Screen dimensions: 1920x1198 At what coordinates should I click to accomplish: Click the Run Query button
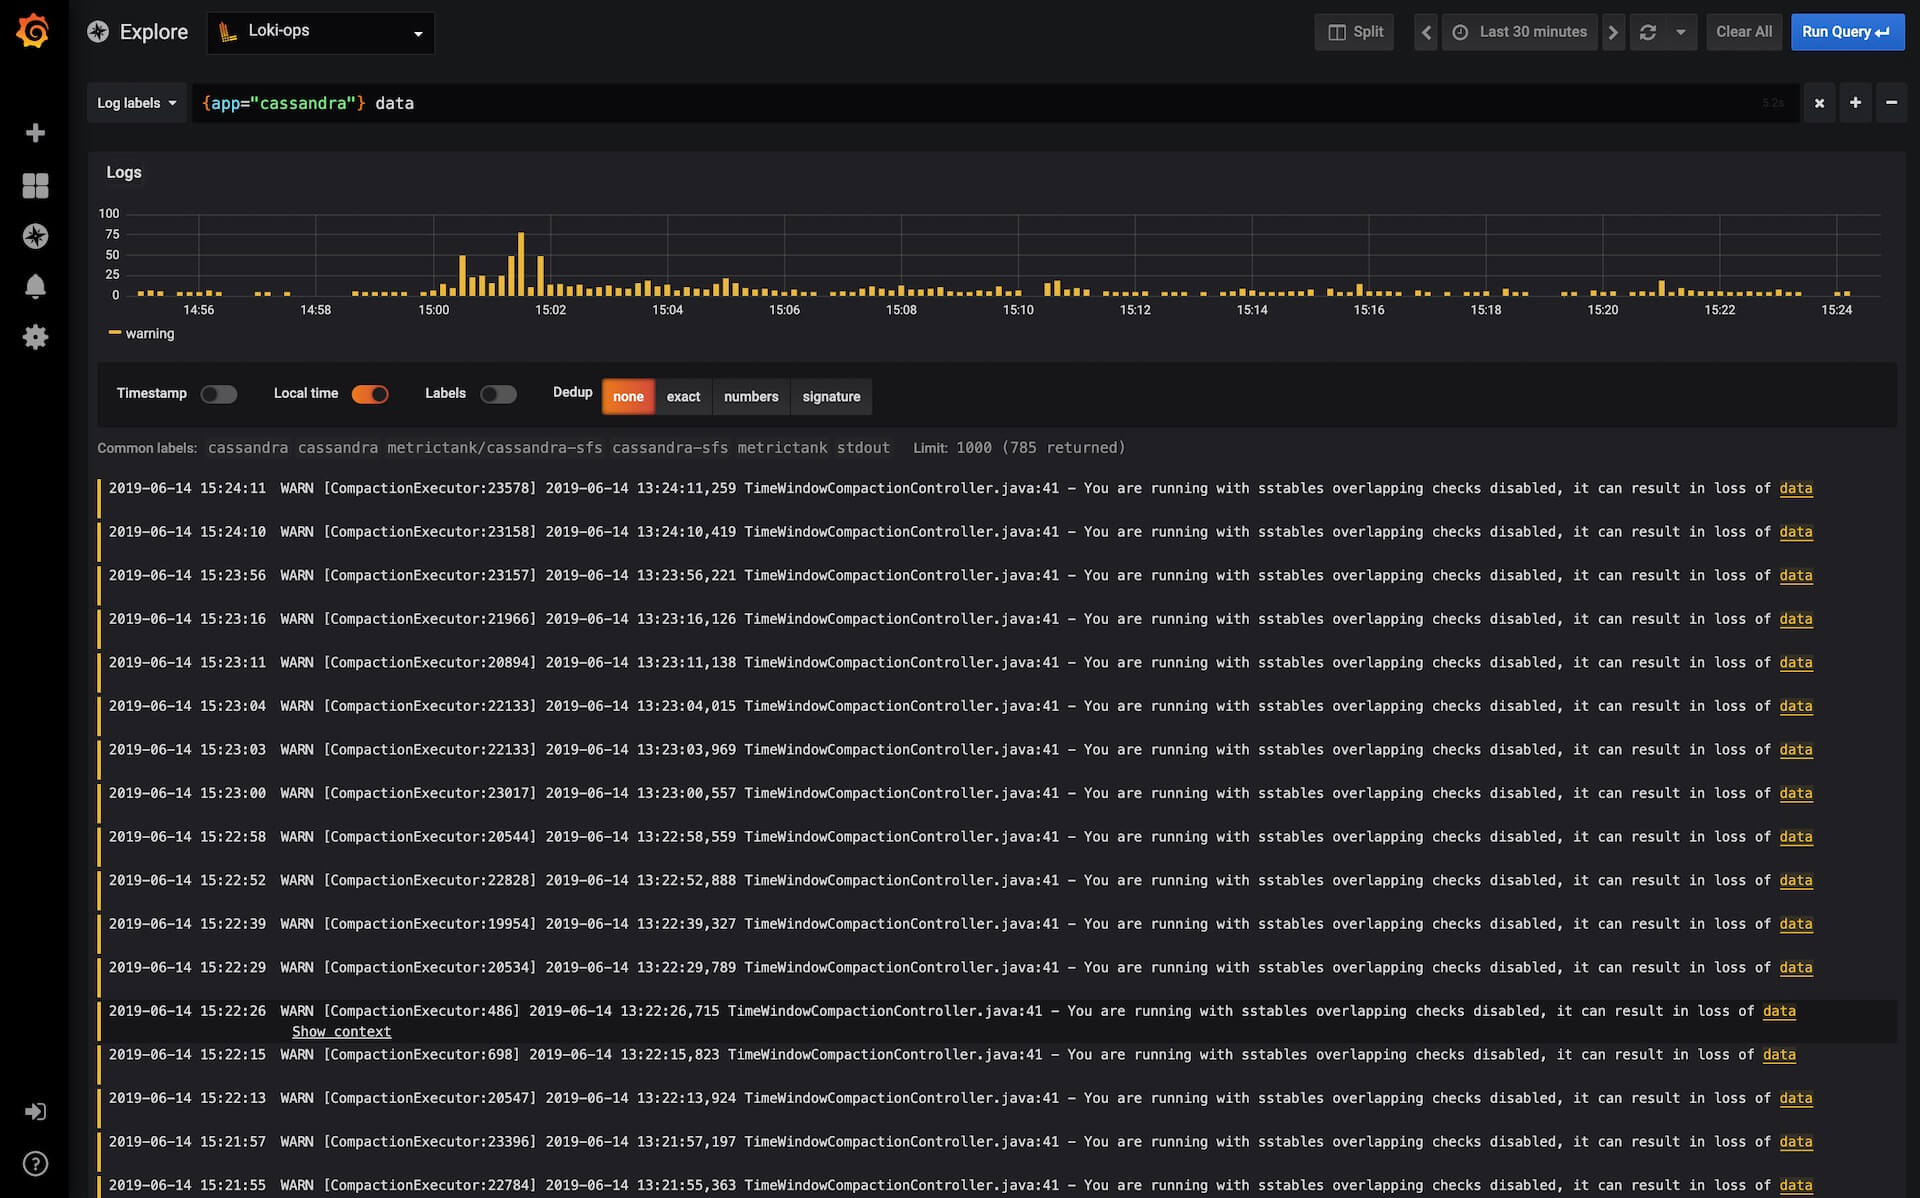click(1846, 32)
